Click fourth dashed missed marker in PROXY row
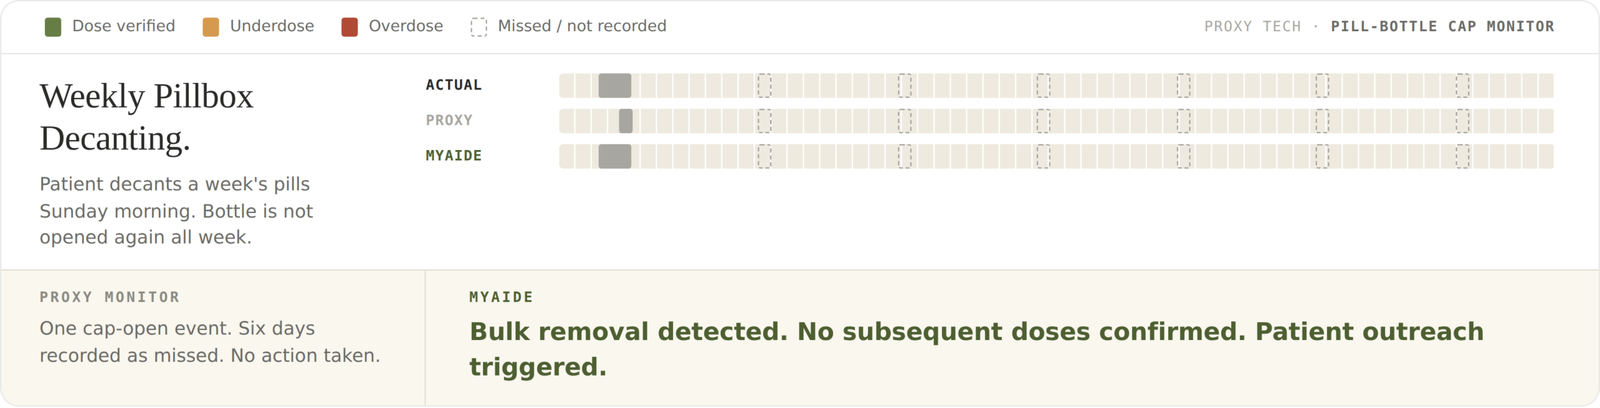Viewport: 1600px width, 408px height. click(x=1183, y=121)
